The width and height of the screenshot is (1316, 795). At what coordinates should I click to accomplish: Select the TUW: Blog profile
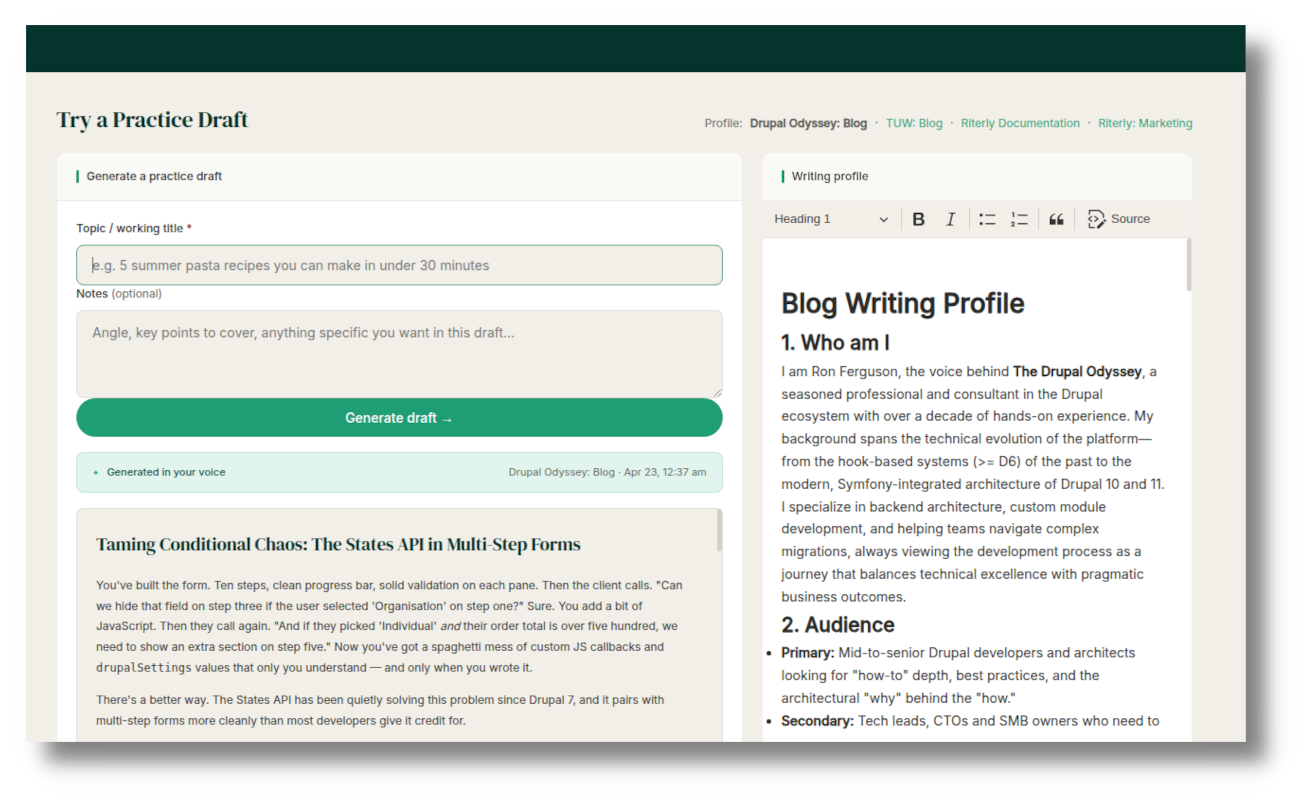point(914,124)
